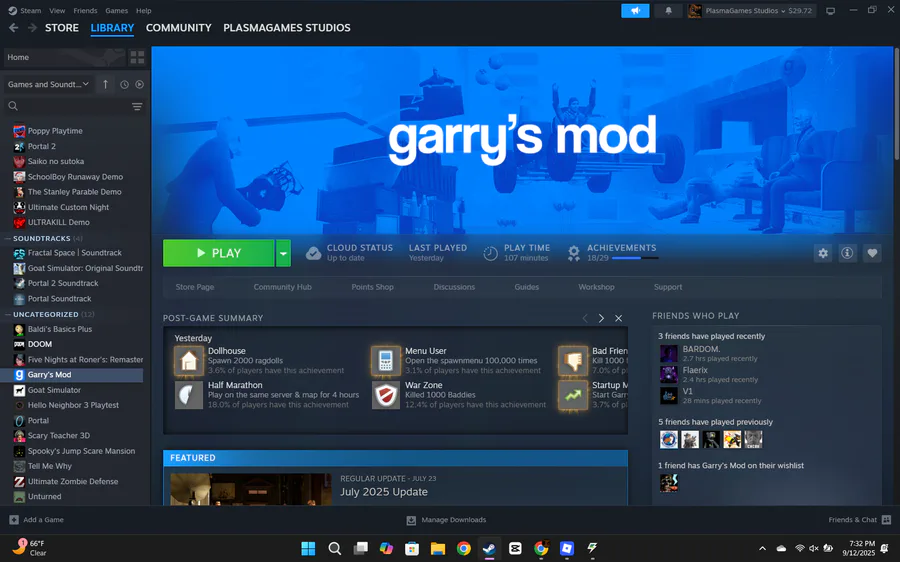Screen dimensions: 900x562
Task: Open the launch options dropdown next to Play
Action: [284, 253]
